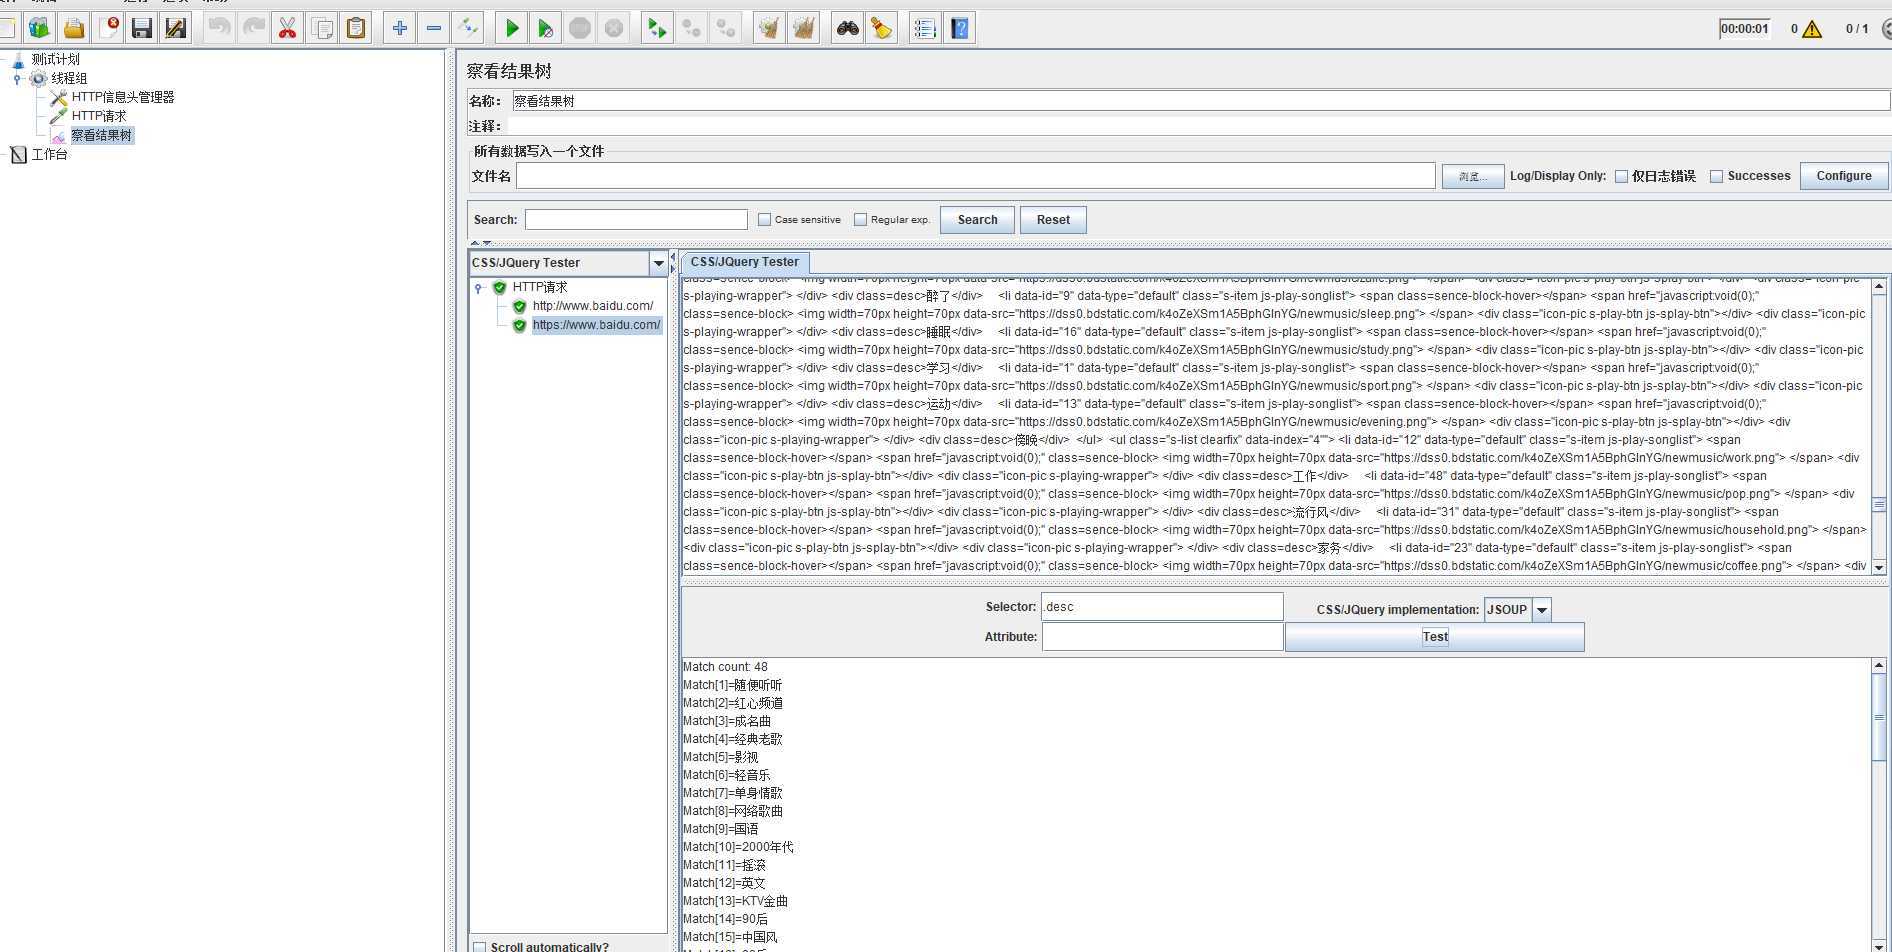Select 察看结果树 in the tree
The width and height of the screenshot is (1892, 952).
(101, 136)
